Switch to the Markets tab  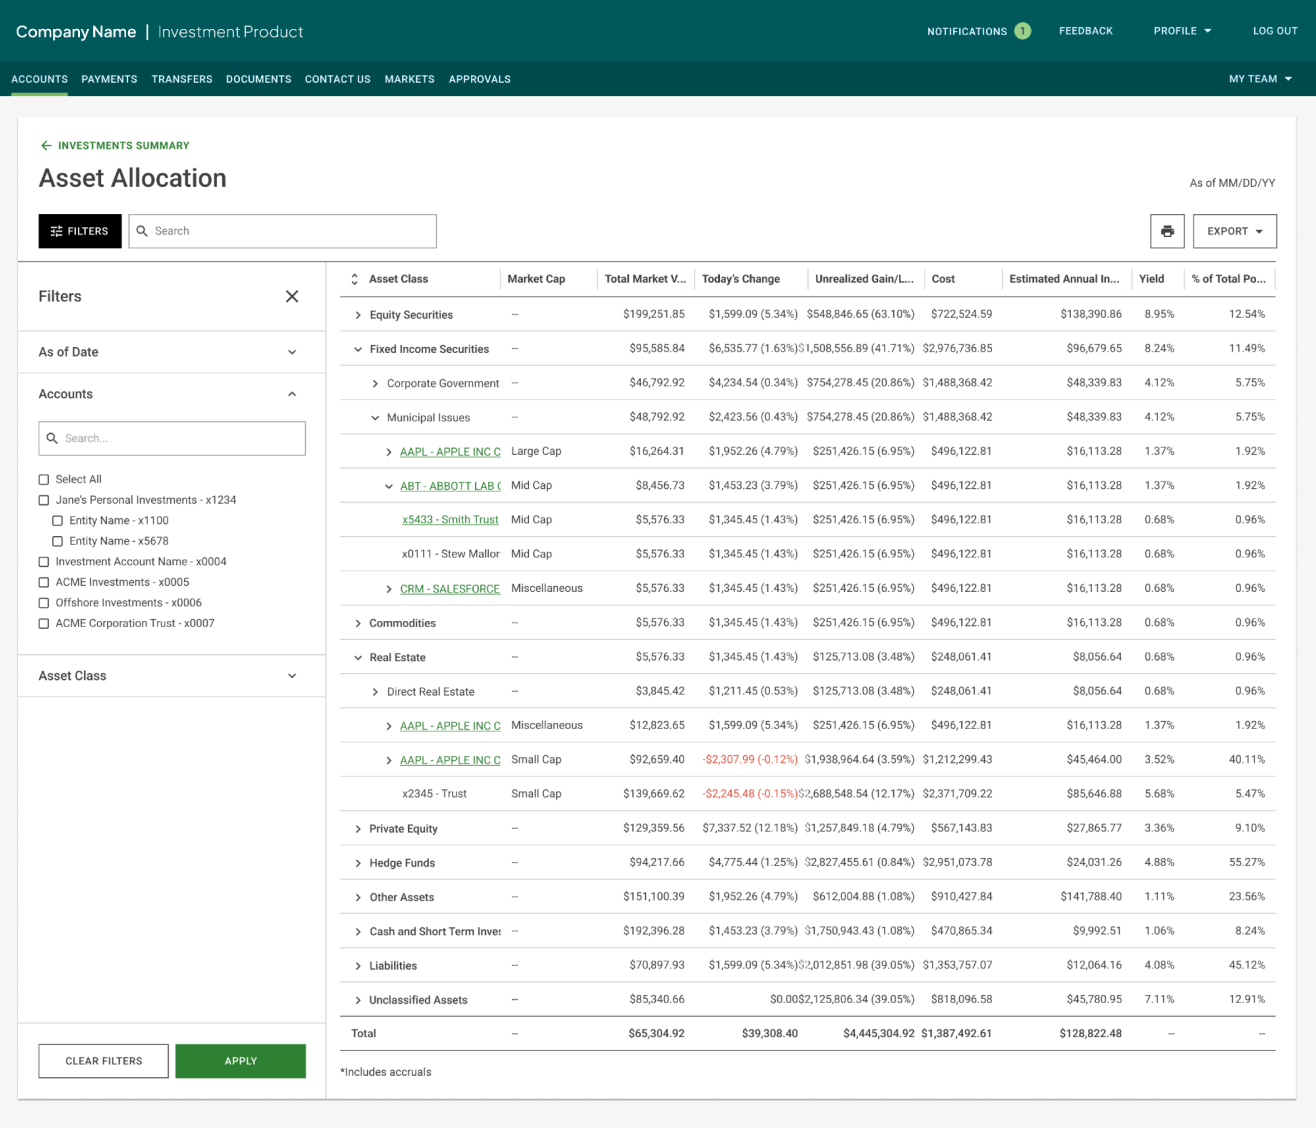(x=410, y=79)
